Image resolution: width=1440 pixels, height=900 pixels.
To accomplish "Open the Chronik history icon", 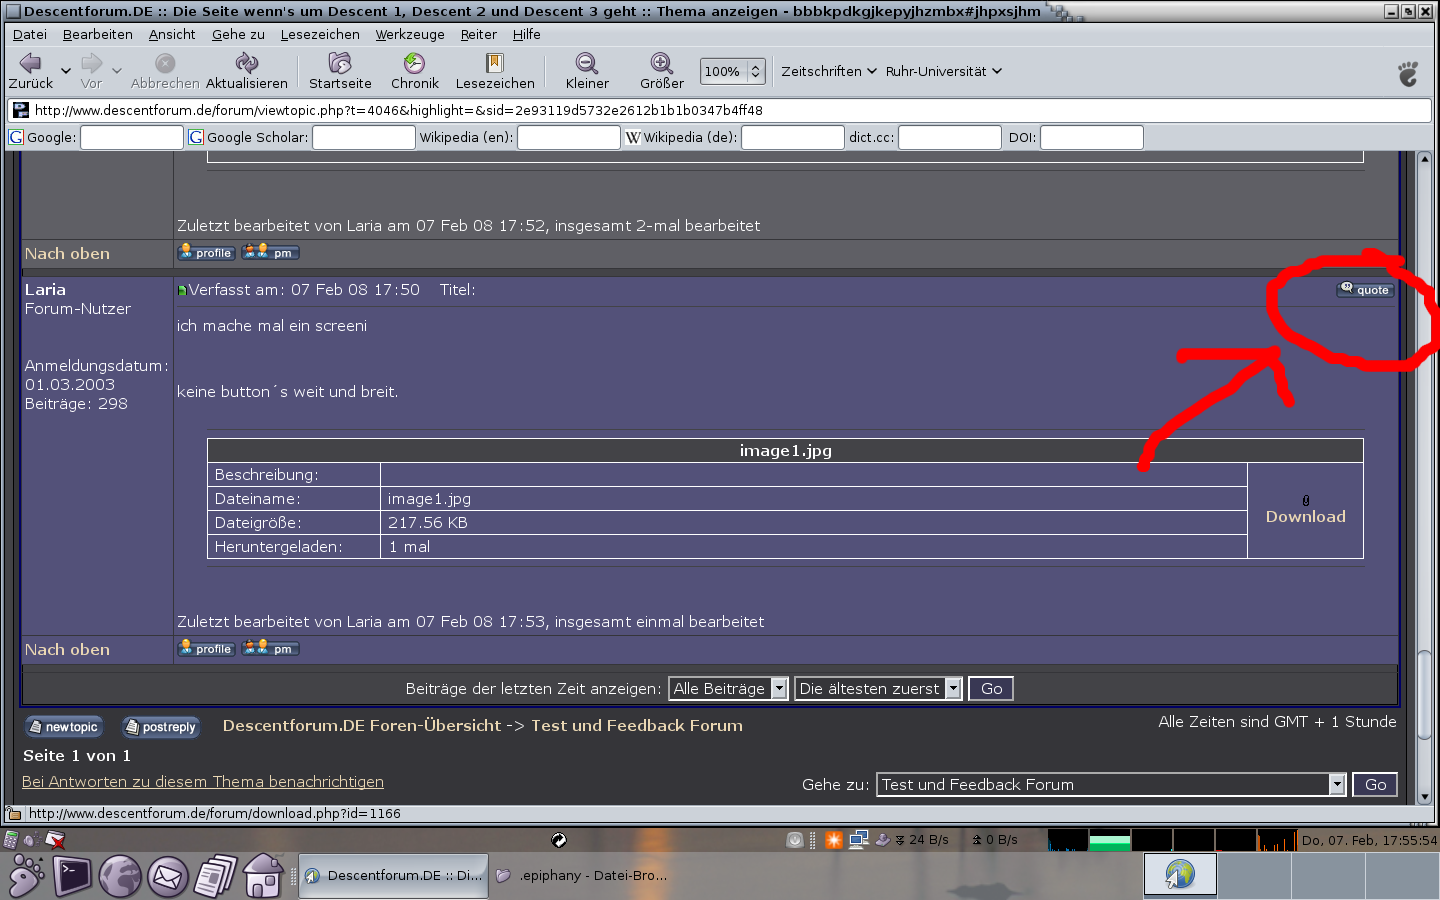I will click(414, 64).
